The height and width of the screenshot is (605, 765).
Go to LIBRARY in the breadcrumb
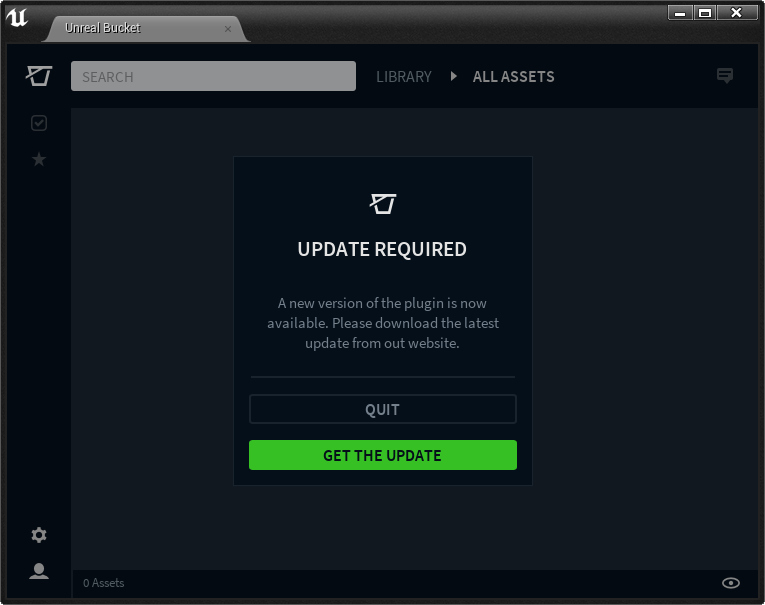(403, 77)
